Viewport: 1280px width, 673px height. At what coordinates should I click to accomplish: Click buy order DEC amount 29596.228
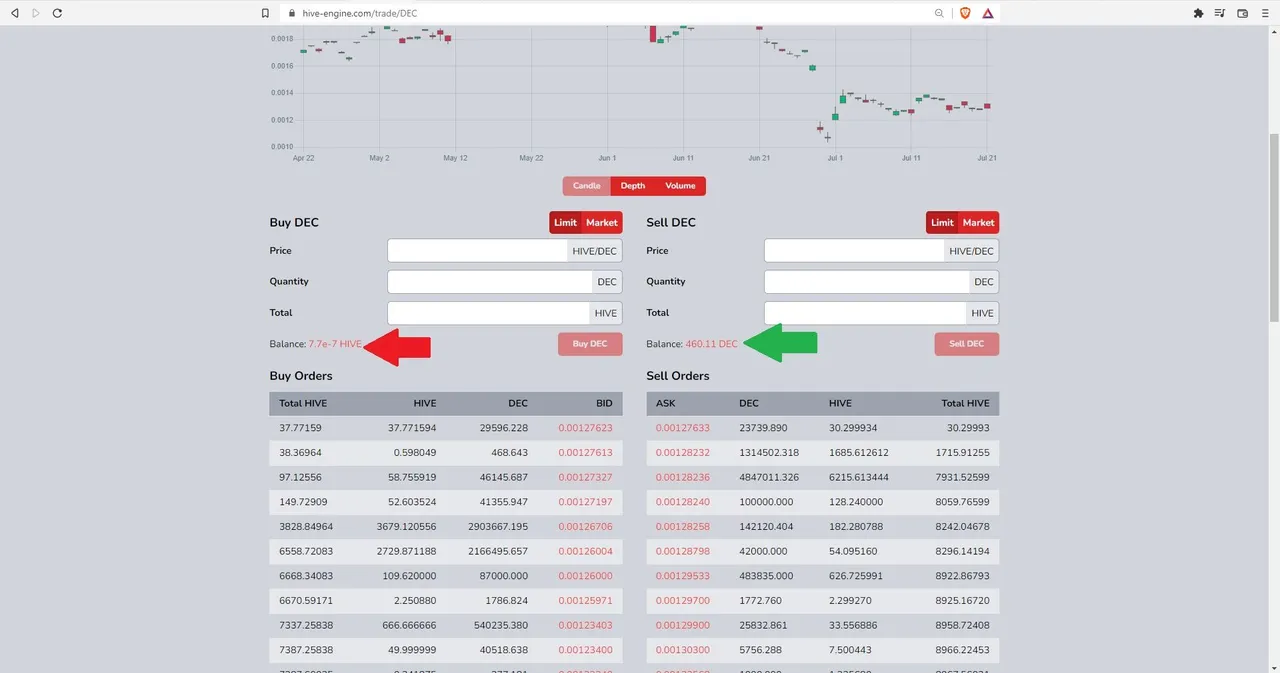(504, 428)
